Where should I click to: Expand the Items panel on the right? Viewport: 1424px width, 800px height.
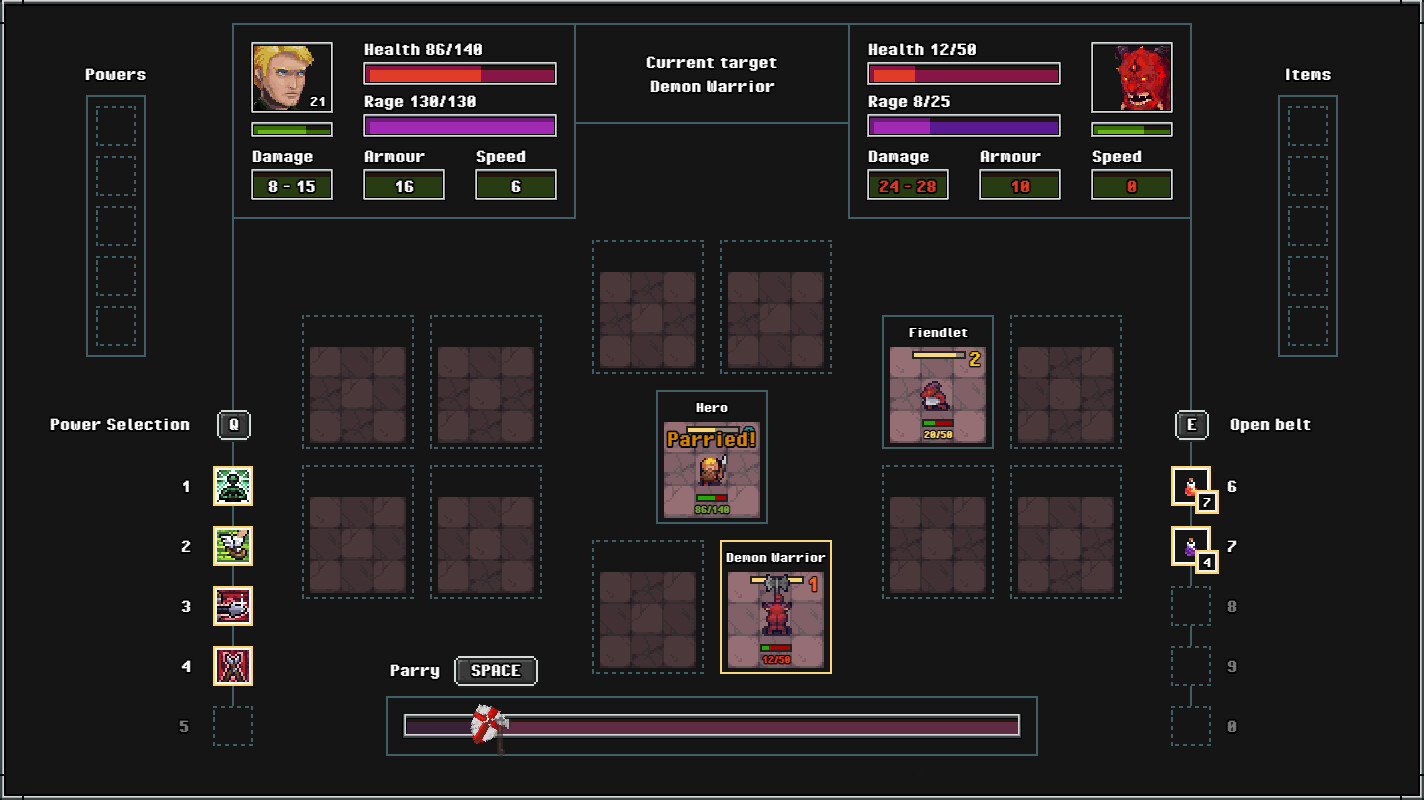point(1308,225)
